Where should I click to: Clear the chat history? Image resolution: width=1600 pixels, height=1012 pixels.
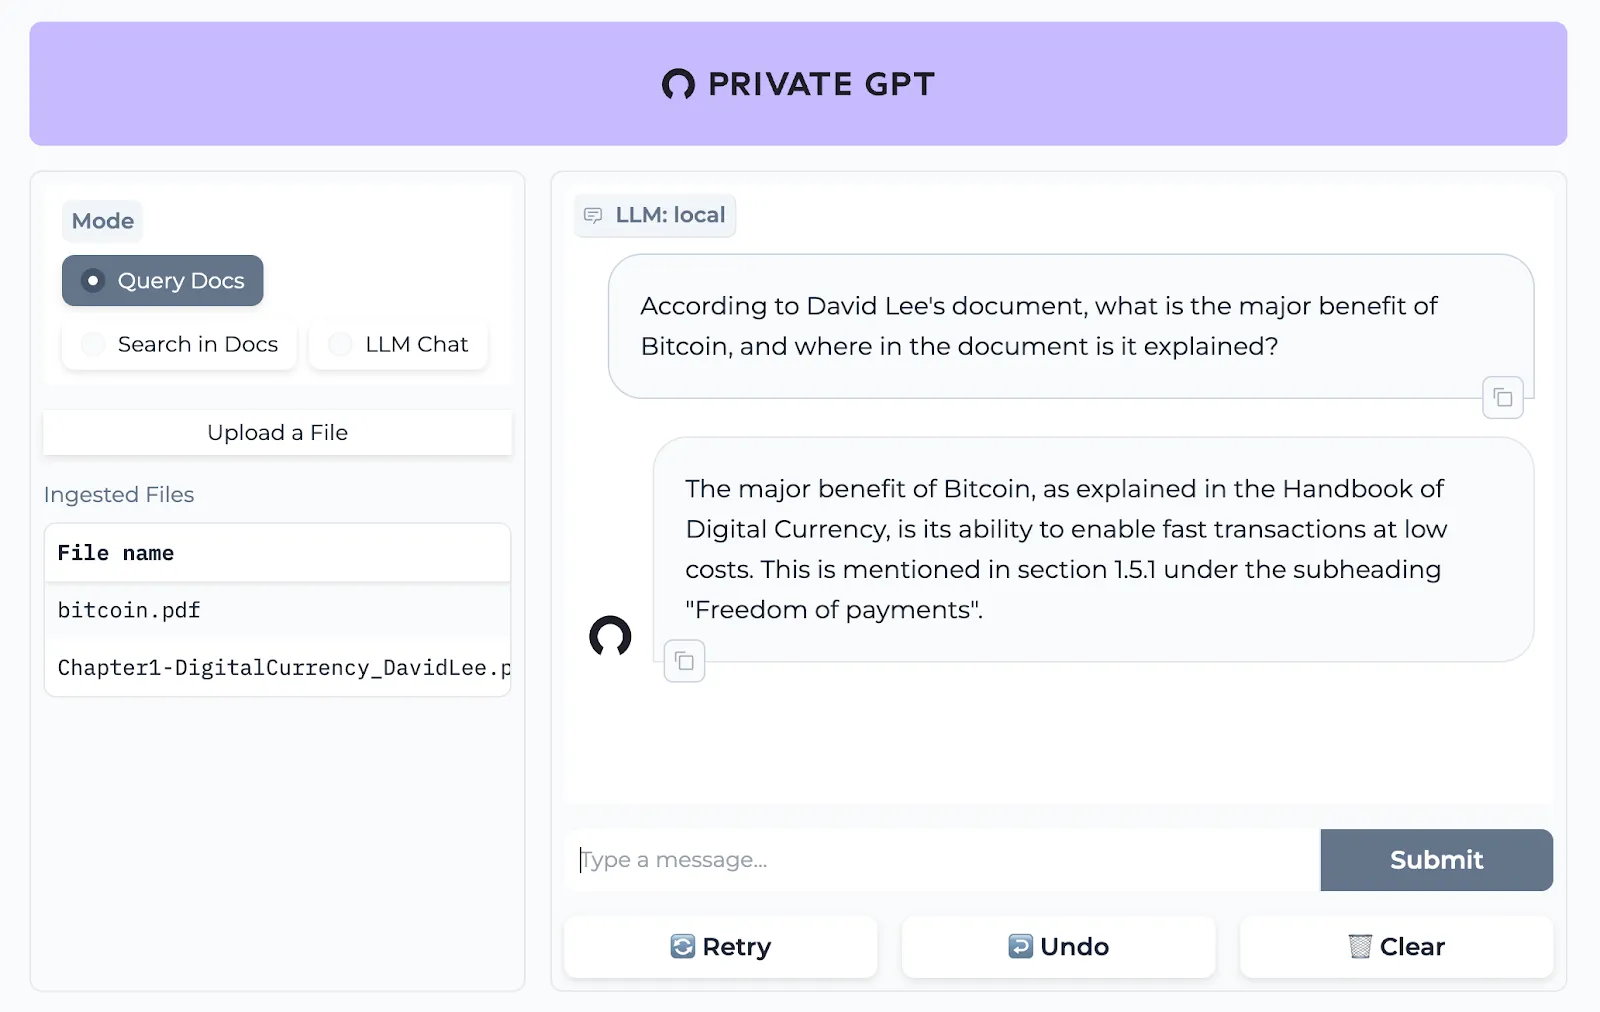pyautogui.click(x=1396, y=946)
